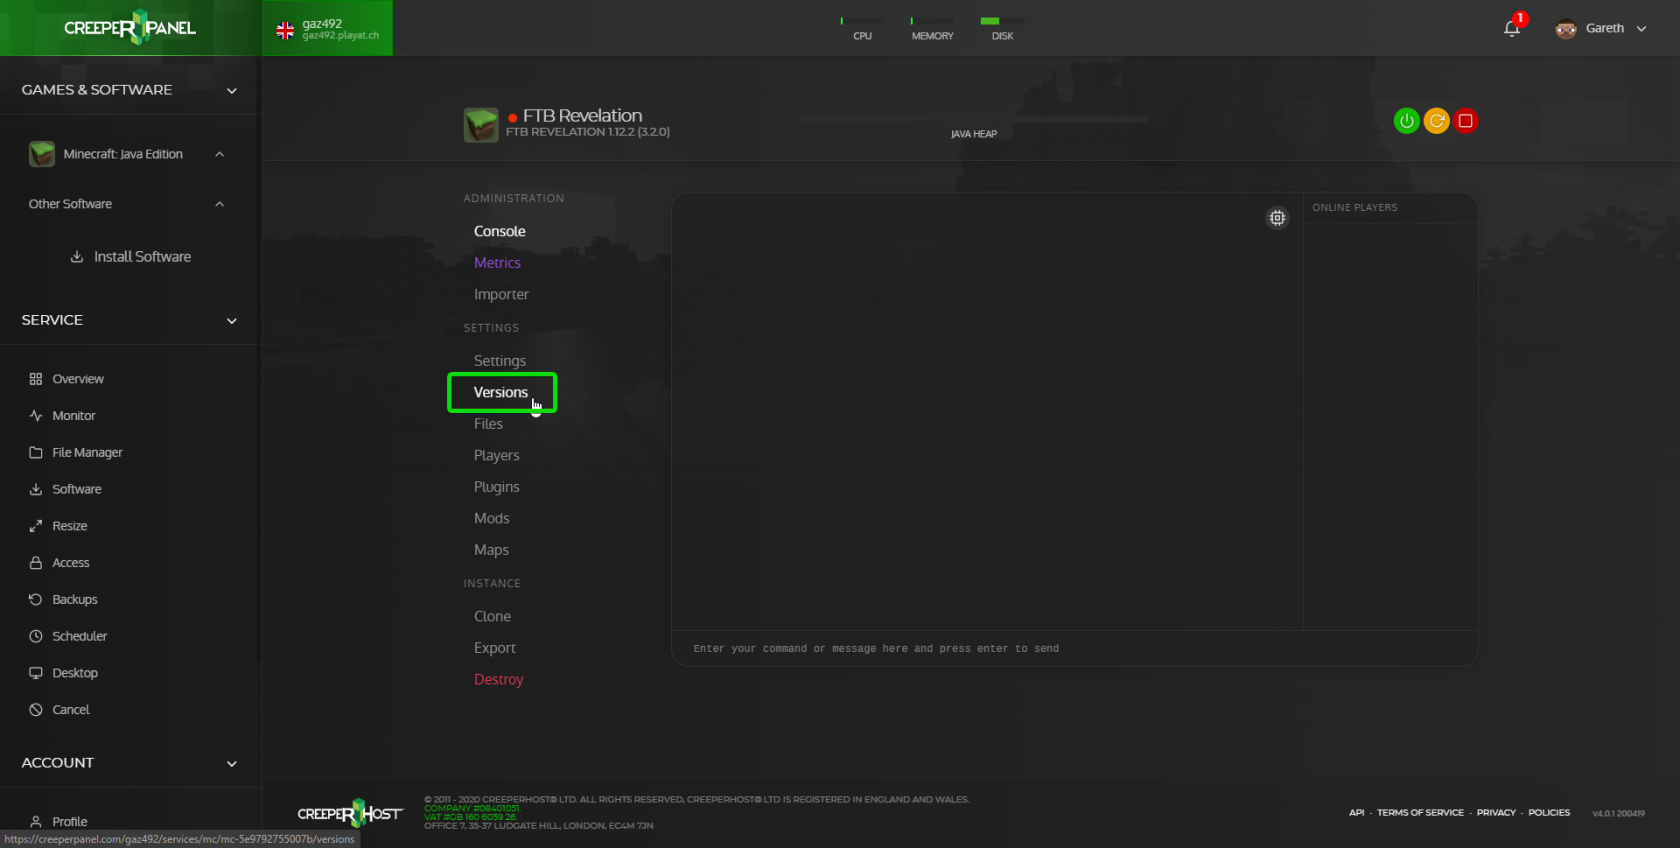Viewport: 1680px width, 848px height.
Task: Click the console command input field
Action: point(1074,648)
